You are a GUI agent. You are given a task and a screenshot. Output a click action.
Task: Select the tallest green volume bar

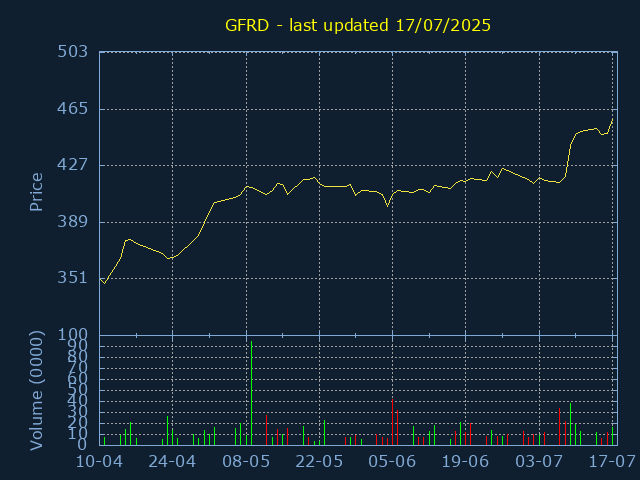tap(251, 393)
